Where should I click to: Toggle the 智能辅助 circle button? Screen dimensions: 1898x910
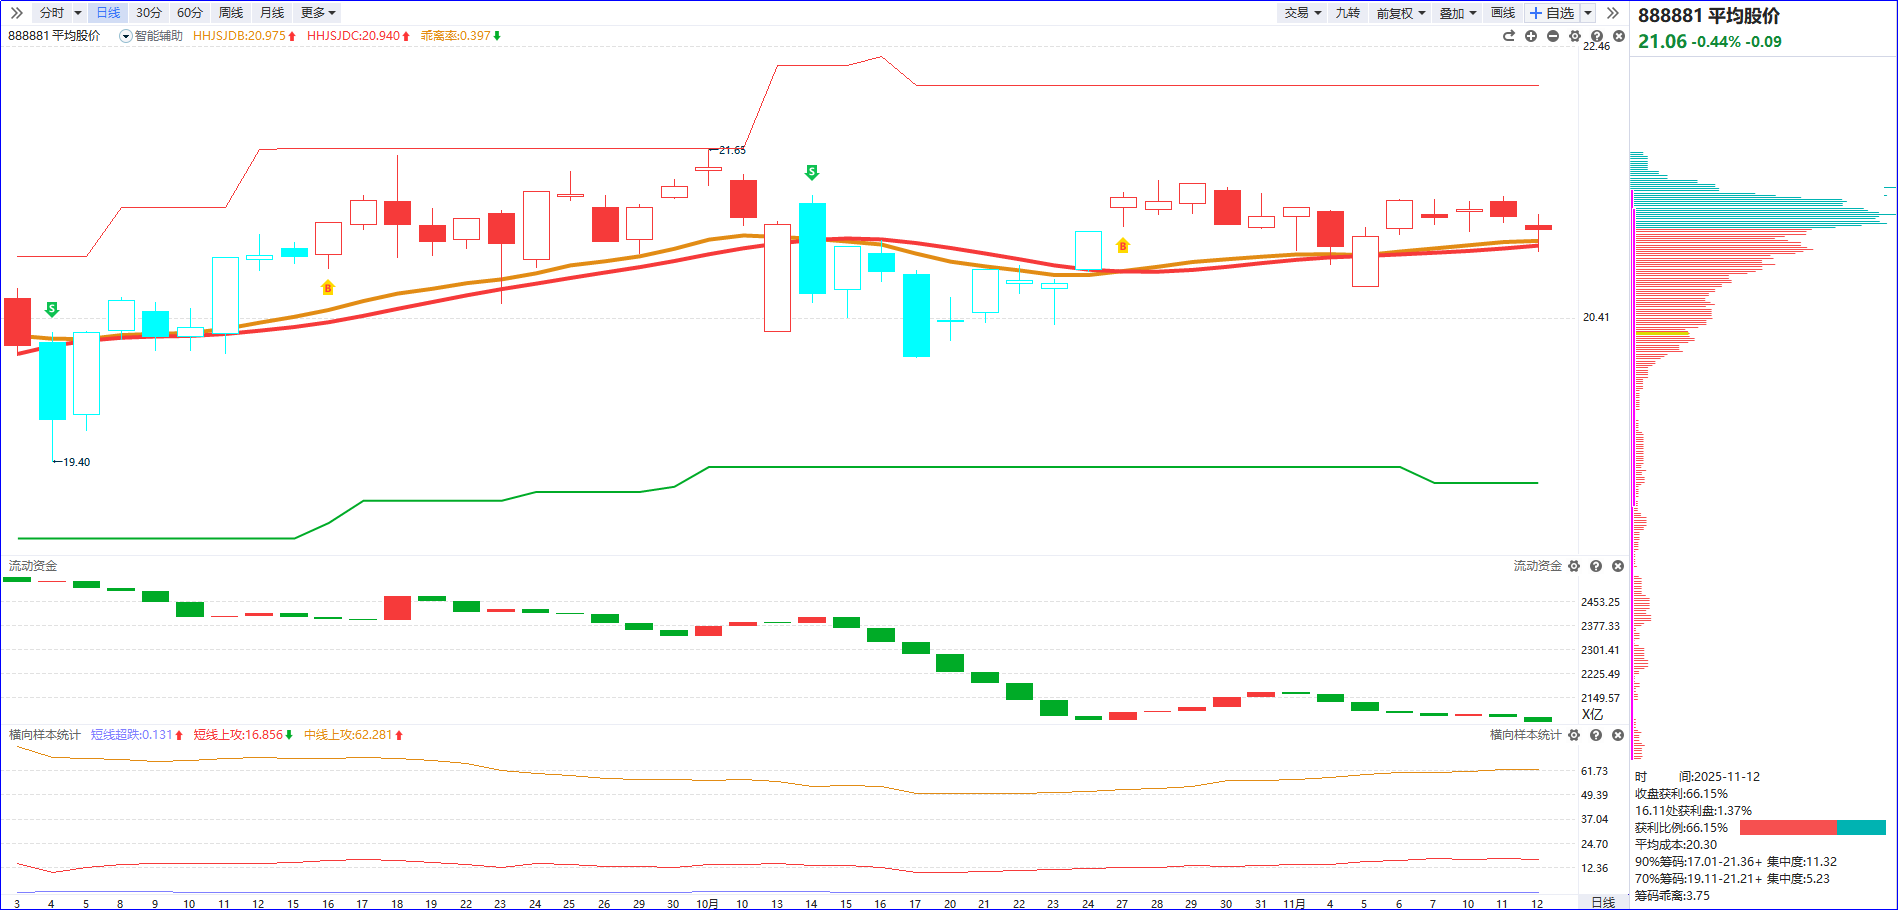coord(126,36)
